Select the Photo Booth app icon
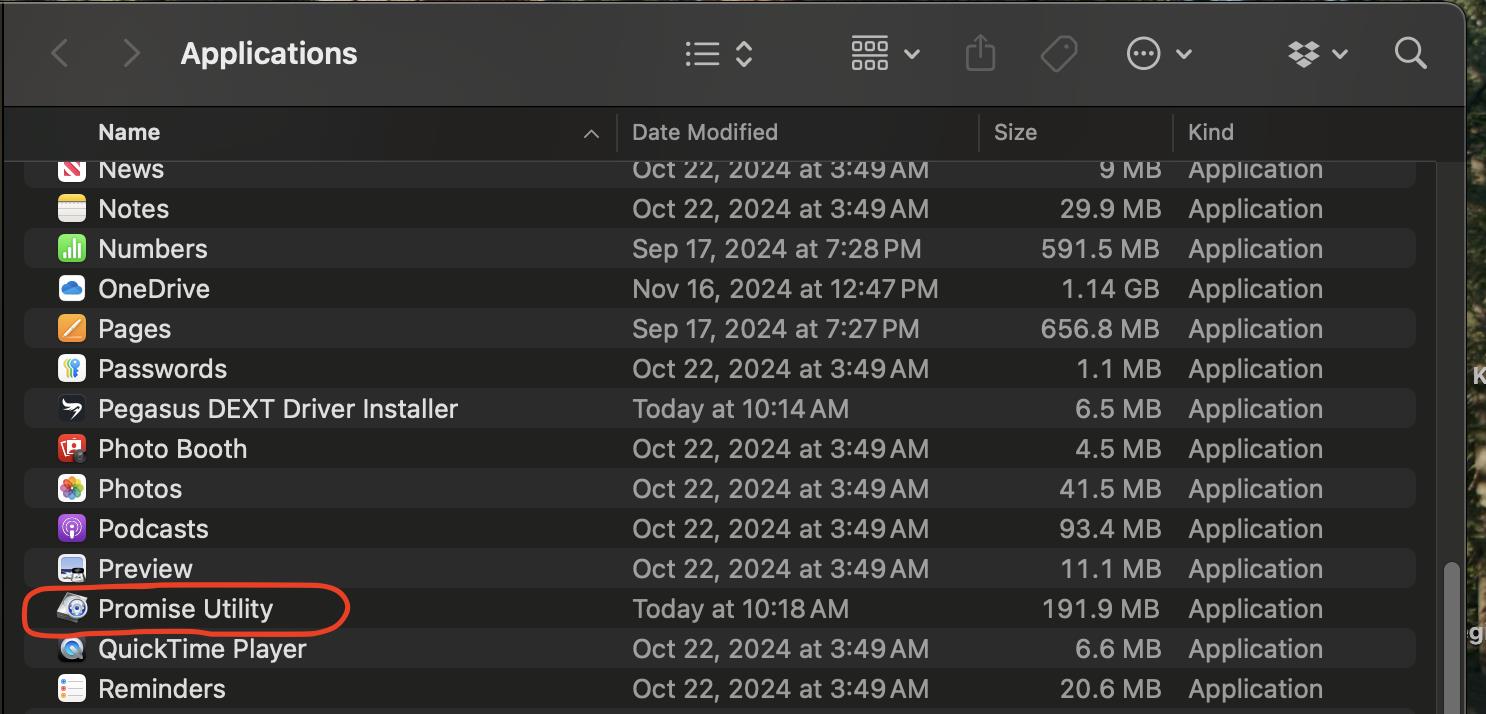1486x714 pixels. (x=72, y=449)
